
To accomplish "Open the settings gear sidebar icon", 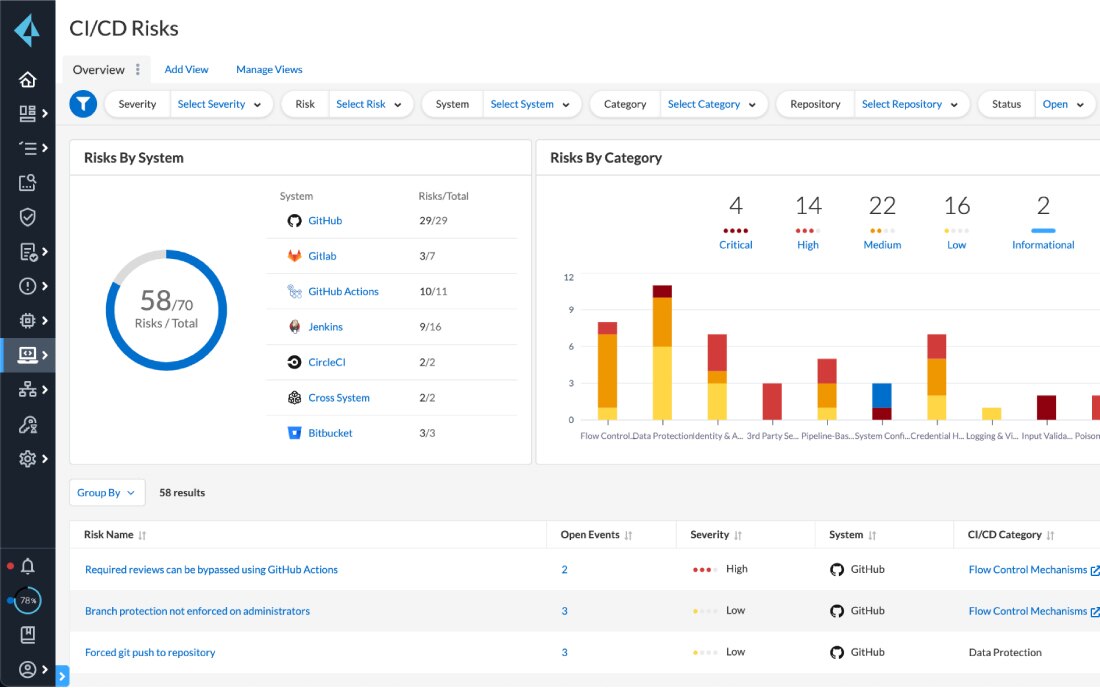I will [x=27, y=459].
